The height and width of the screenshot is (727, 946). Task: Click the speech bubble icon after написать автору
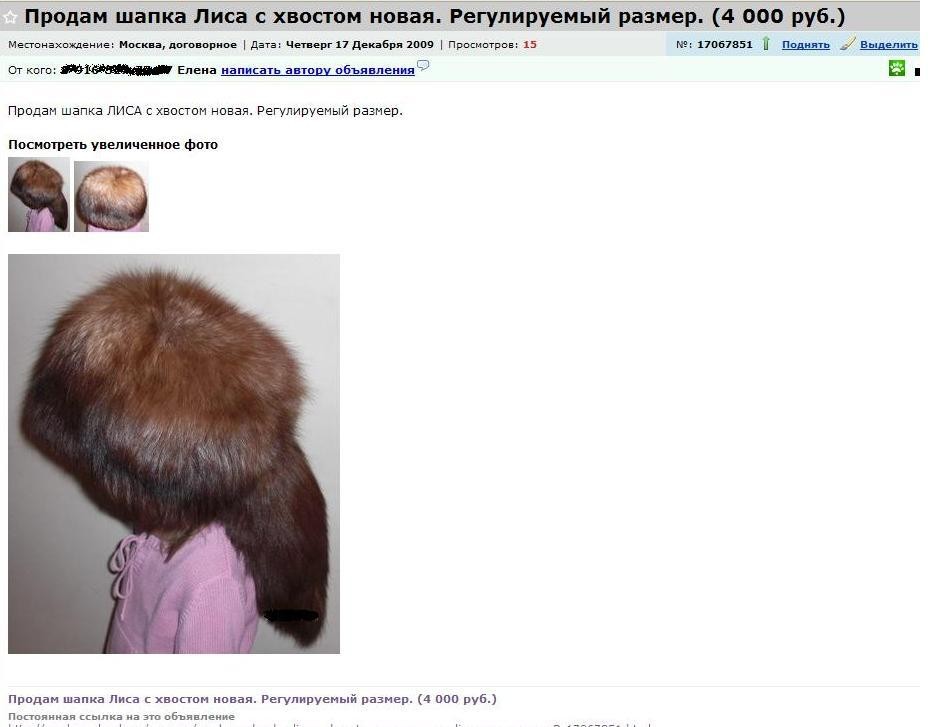coord(423,65)
